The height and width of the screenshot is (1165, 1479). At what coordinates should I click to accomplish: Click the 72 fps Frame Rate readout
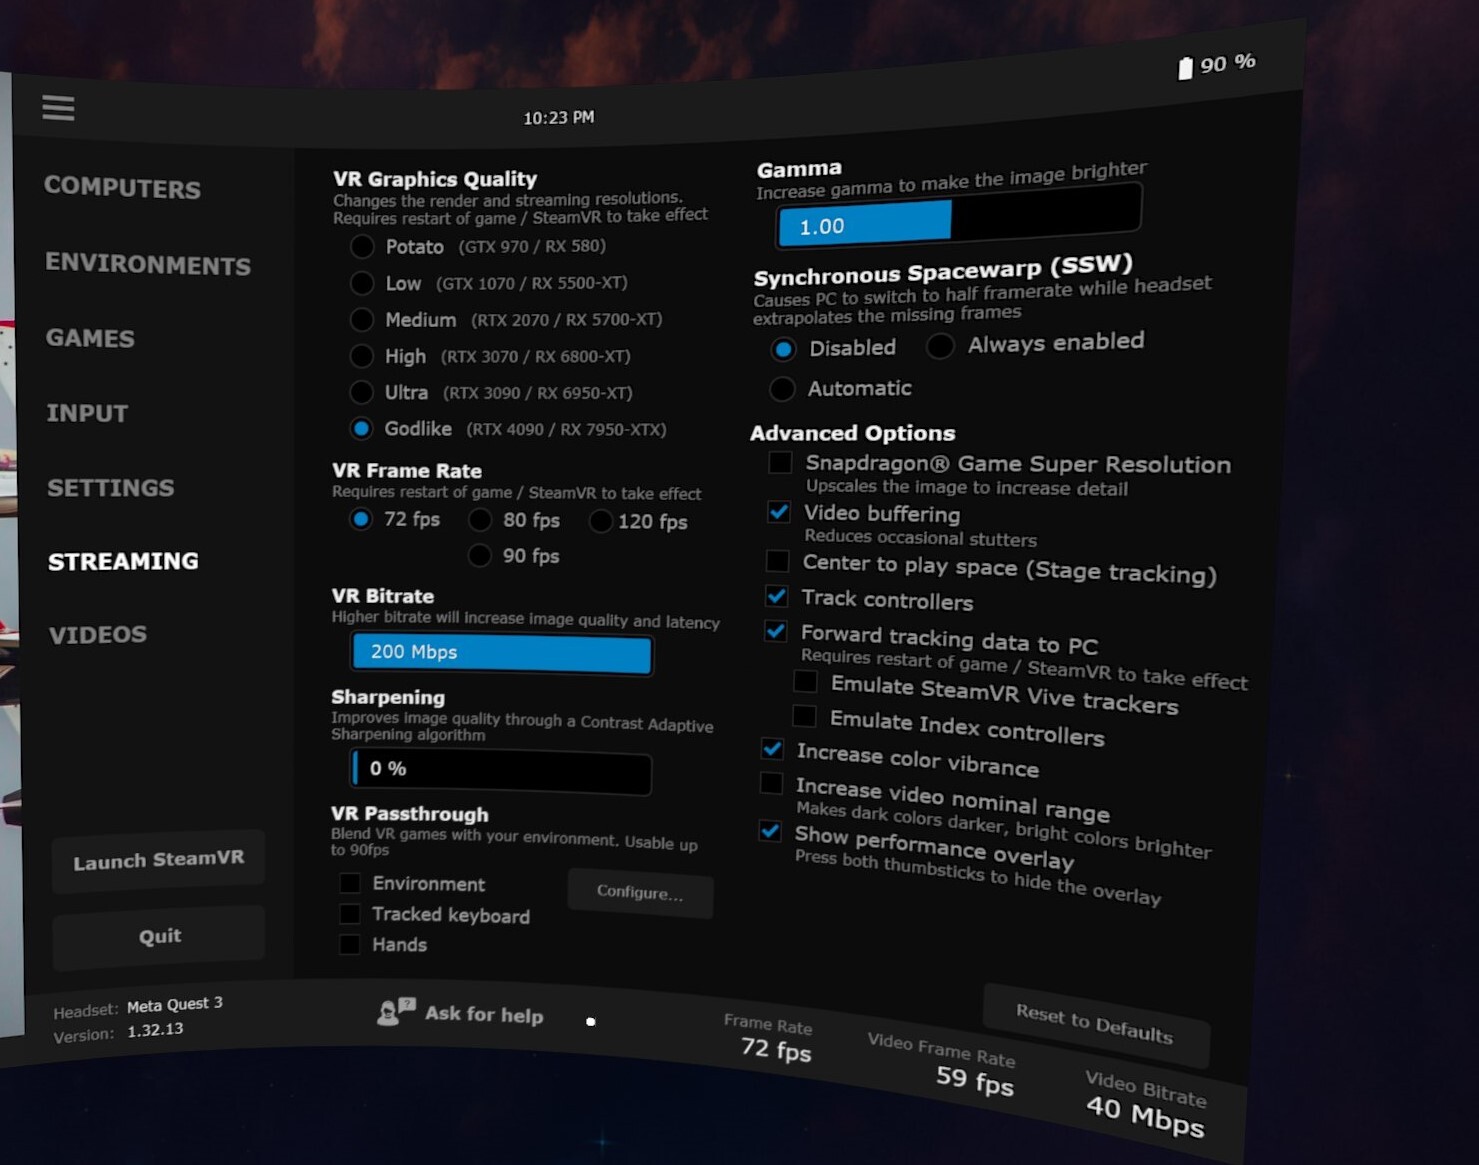click(776, 1049)
